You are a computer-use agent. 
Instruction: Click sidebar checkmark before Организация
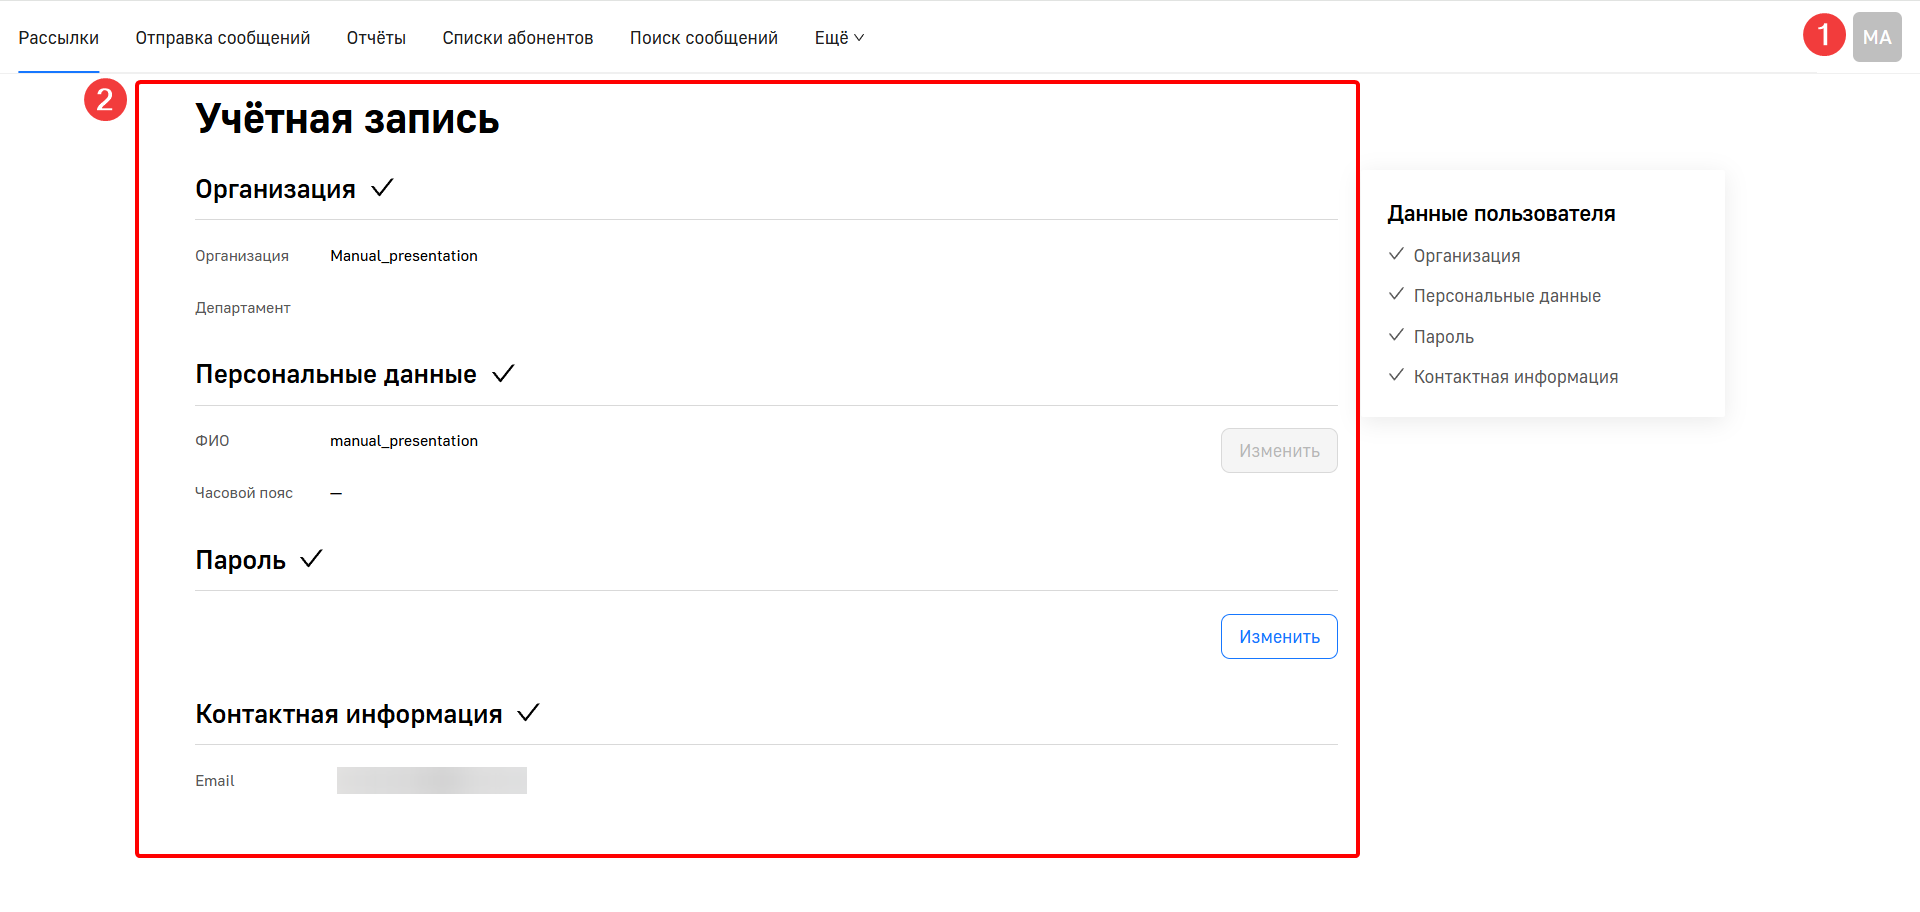1396,255
